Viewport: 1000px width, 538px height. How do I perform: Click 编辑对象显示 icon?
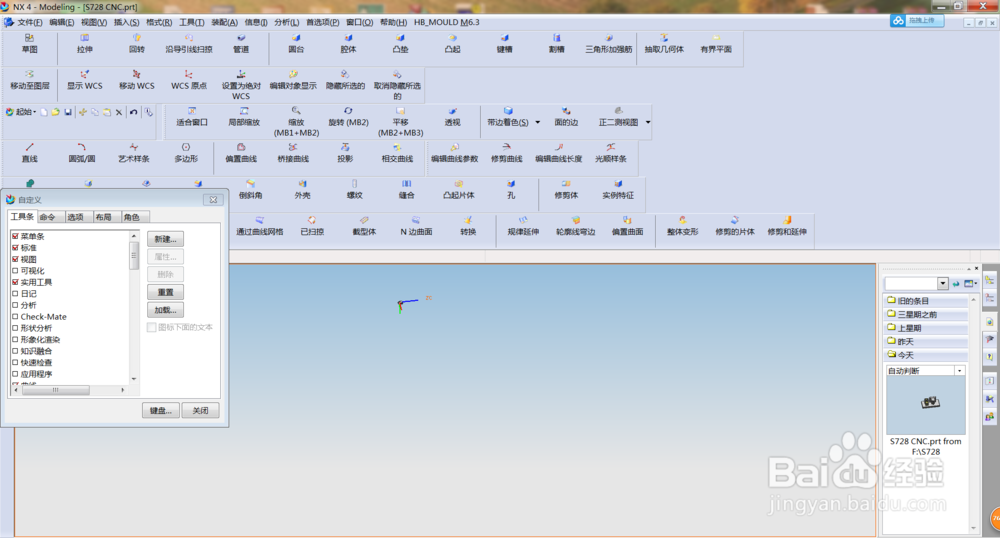click(293, 75)
